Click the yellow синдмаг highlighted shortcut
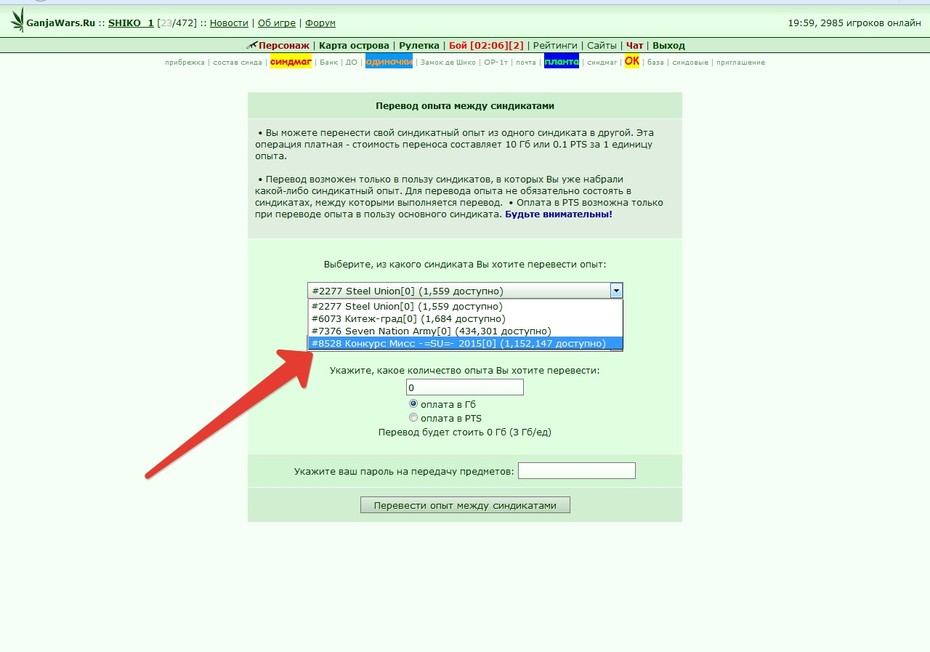The height and width of the screenshot is (652, 930). [x=291, y=62]
